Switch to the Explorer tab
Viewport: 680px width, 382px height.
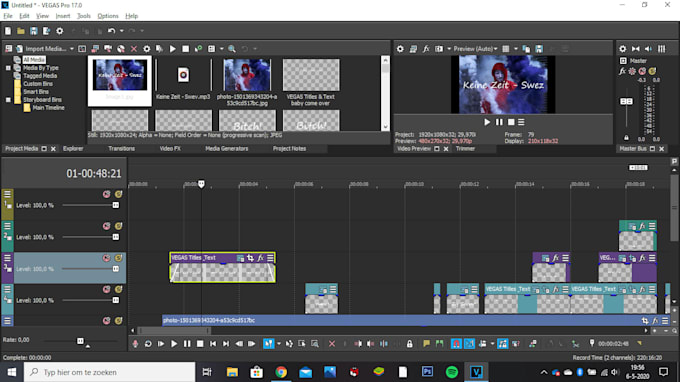73,149
